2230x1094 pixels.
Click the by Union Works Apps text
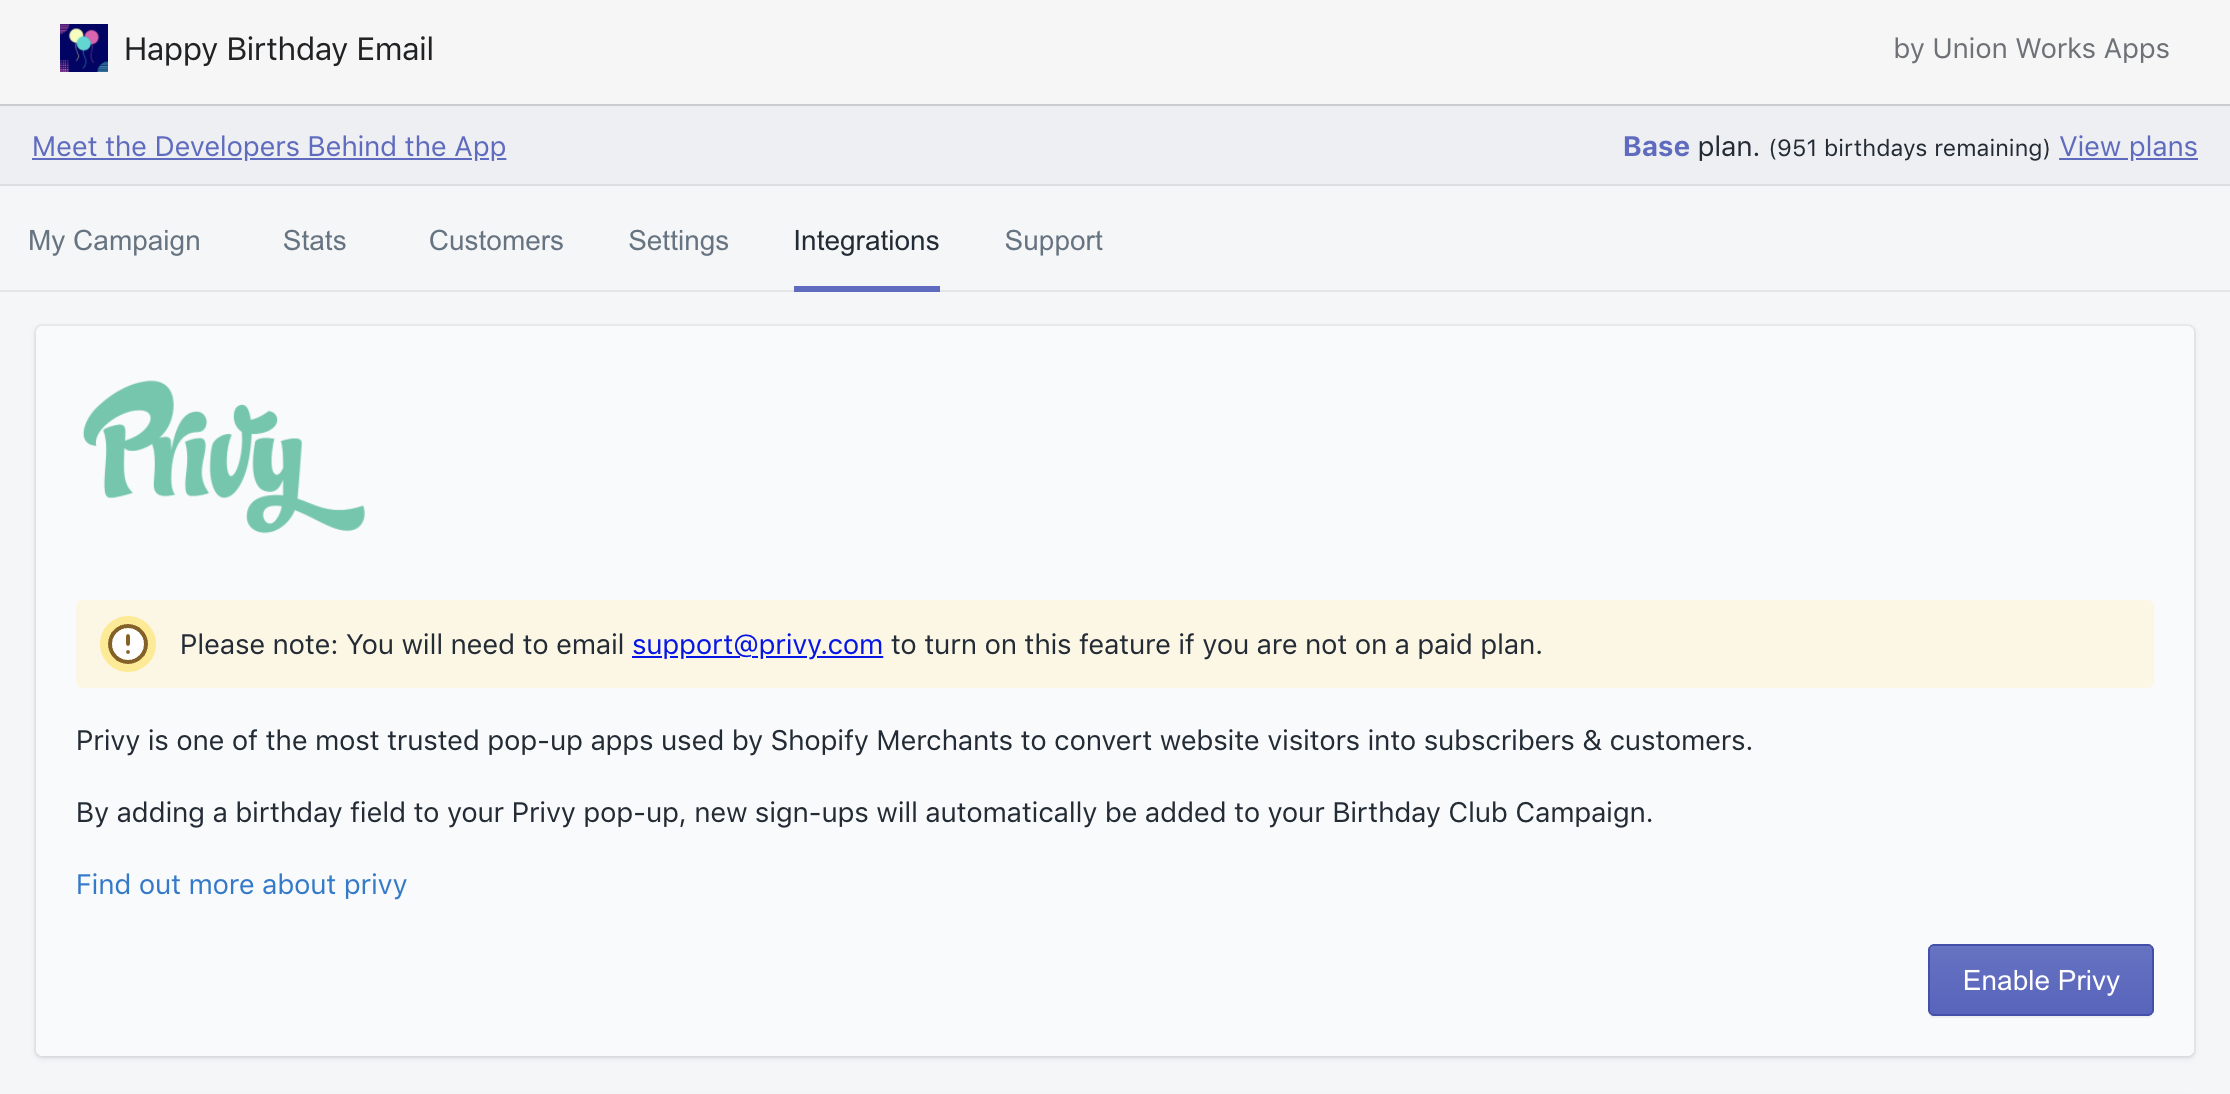click(x=2030, y=49)
